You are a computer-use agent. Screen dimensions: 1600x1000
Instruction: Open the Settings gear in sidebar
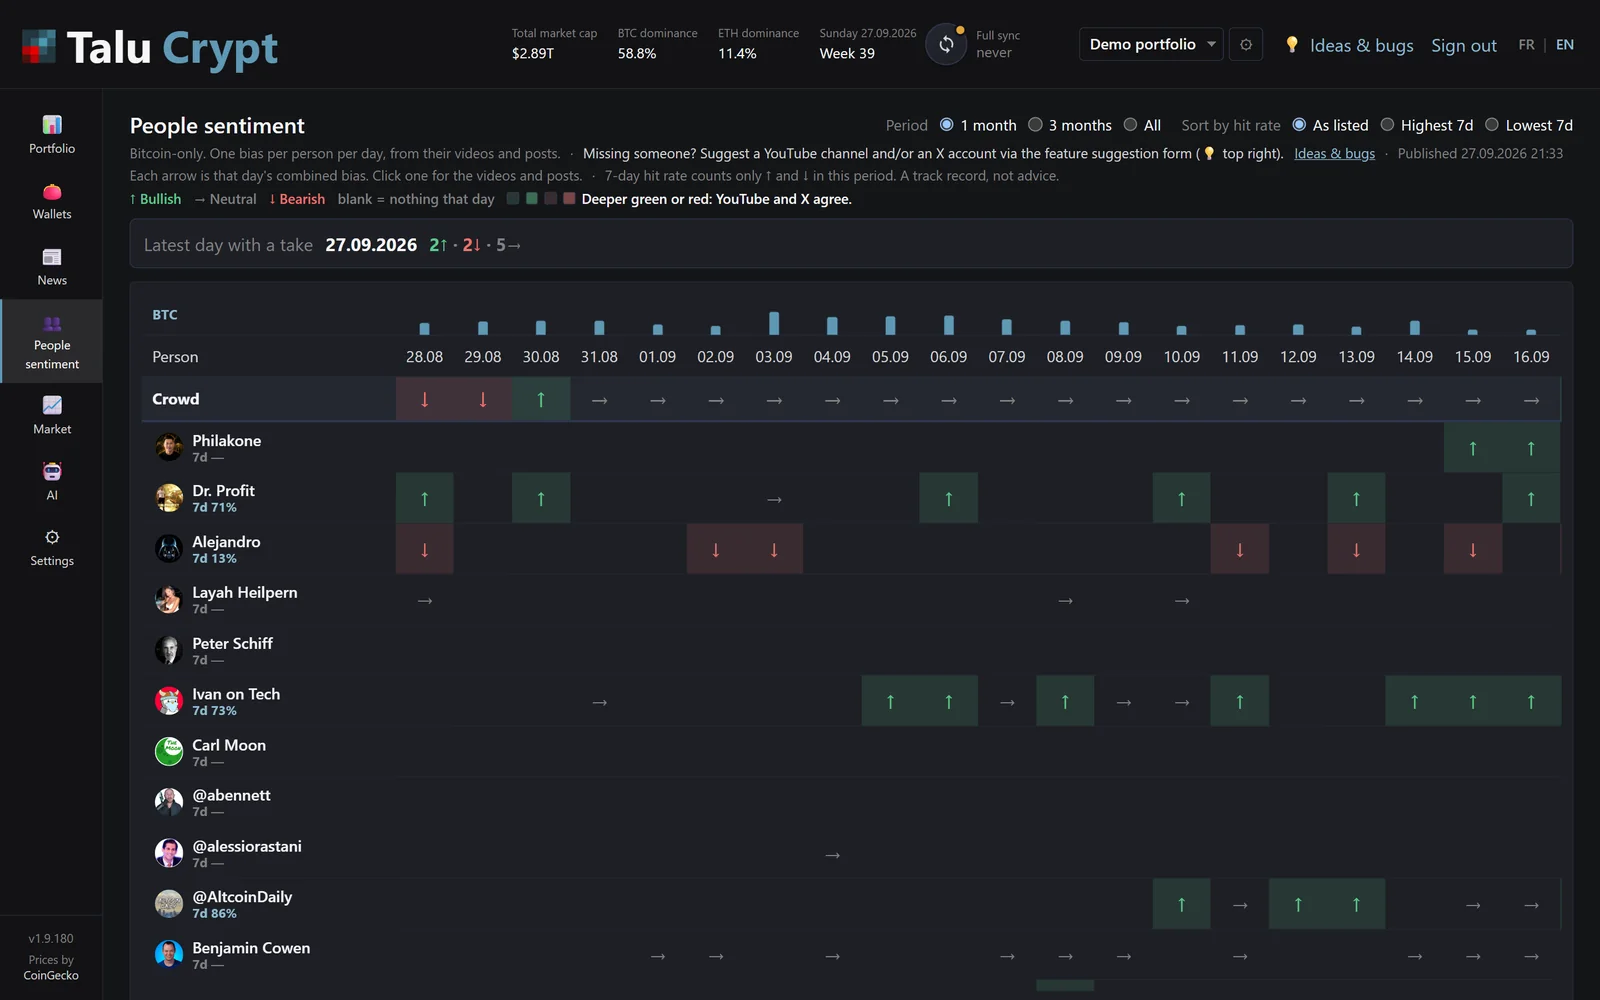52,537
